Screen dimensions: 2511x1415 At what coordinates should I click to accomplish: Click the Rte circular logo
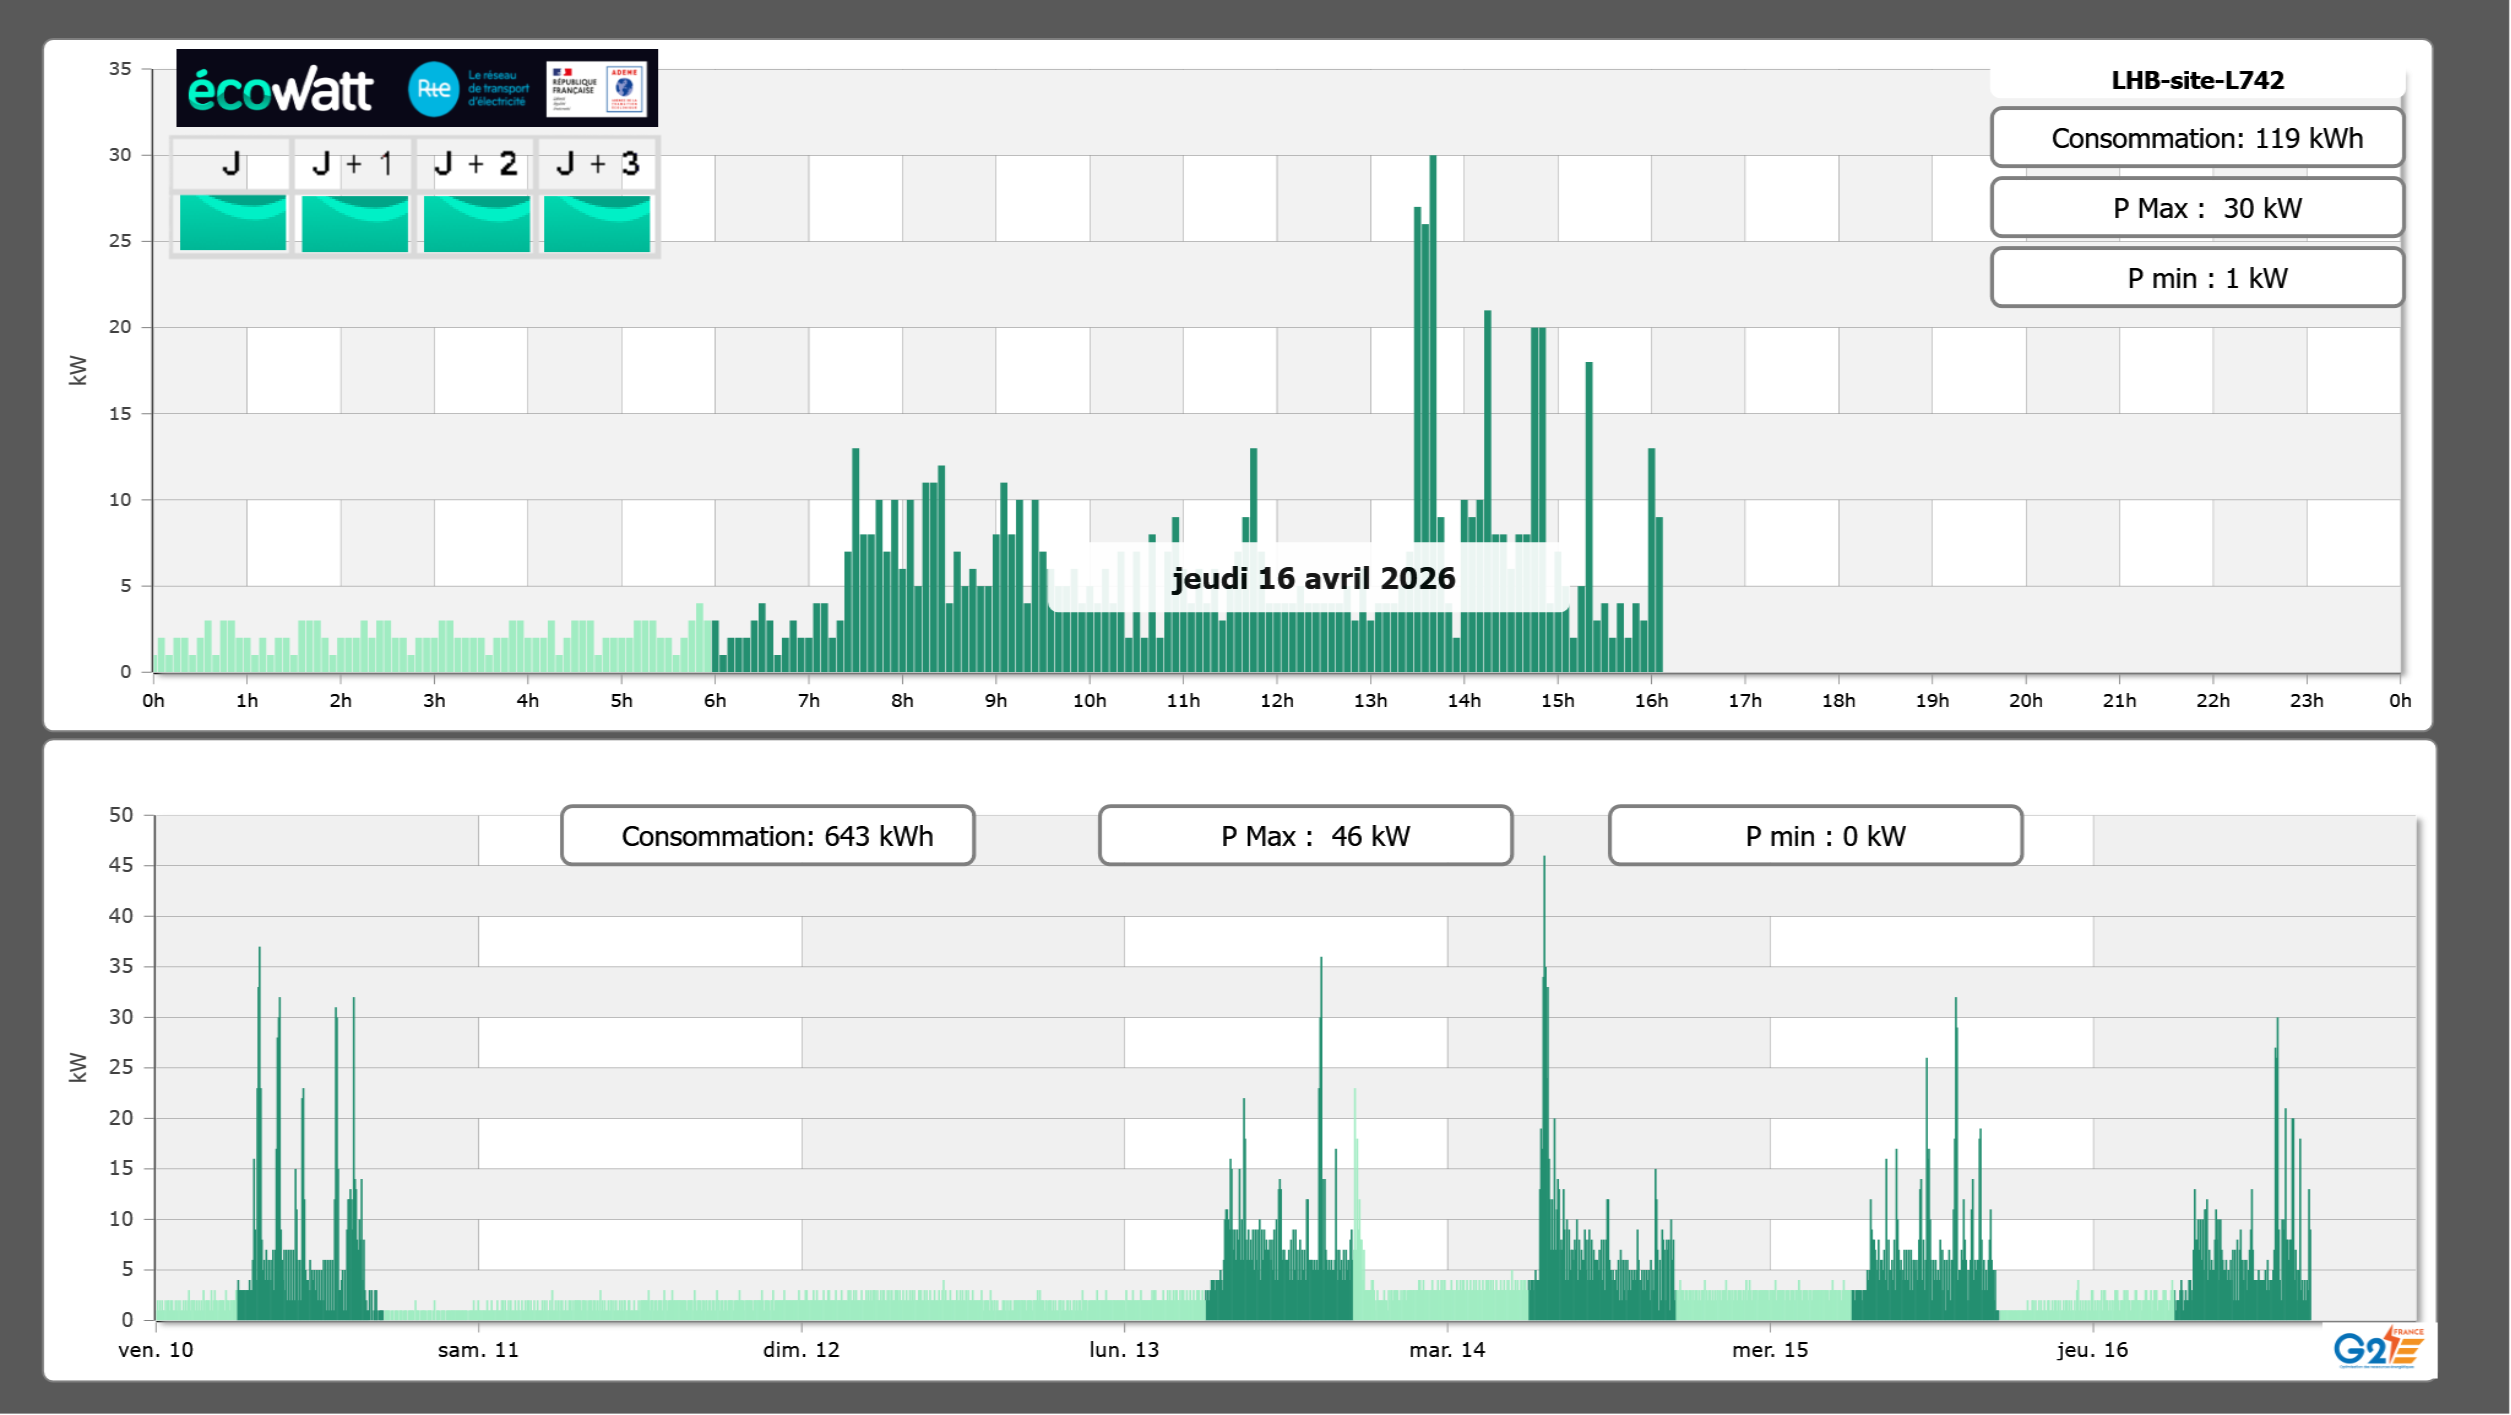tap(434, 89)
